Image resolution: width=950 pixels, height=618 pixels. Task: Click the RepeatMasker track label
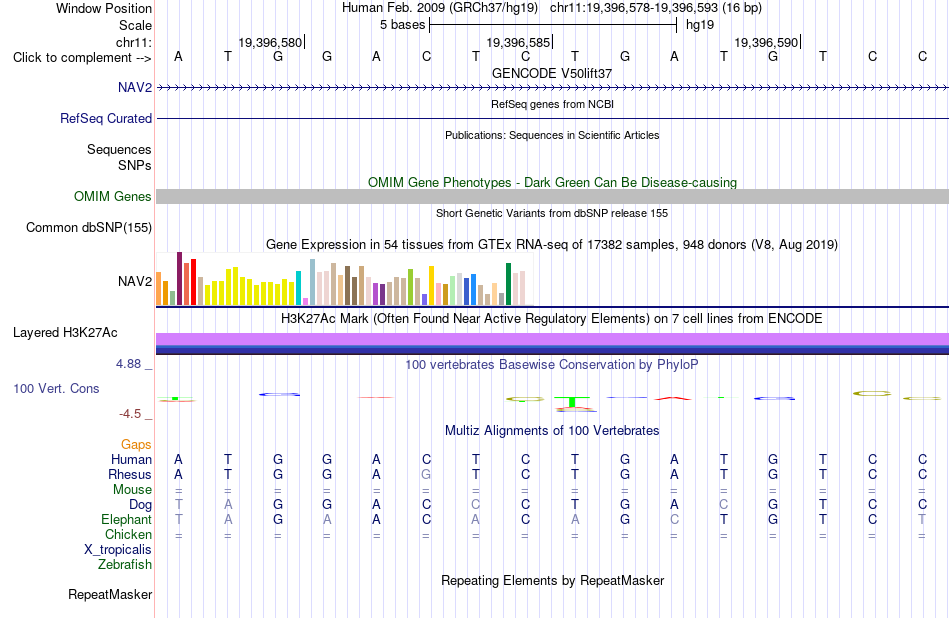pos(110,594)
